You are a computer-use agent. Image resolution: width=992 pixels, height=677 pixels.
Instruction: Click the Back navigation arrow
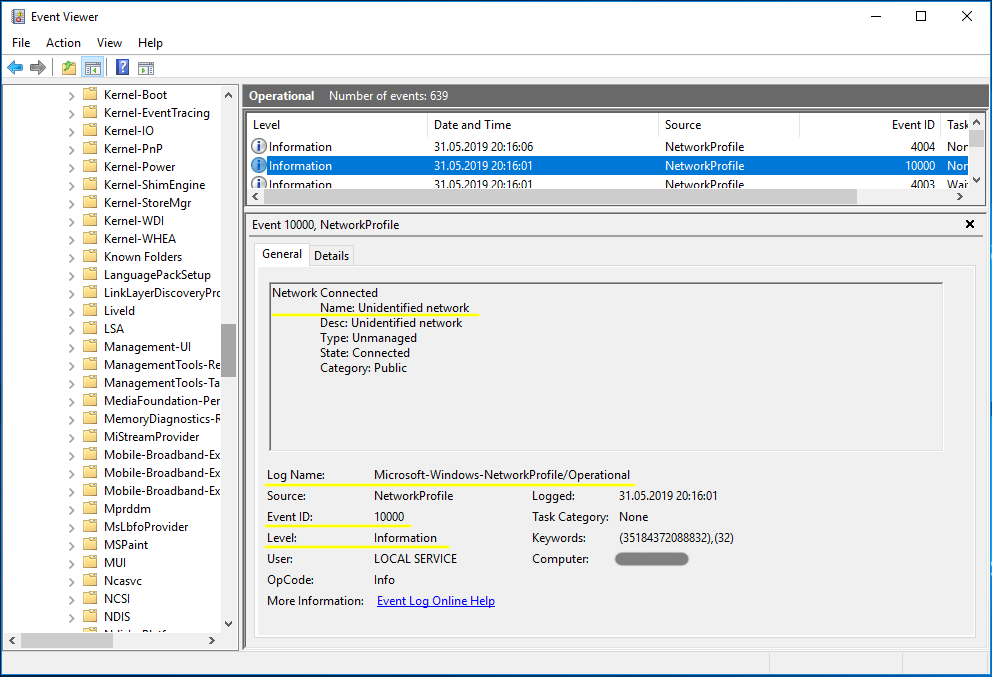15,67
